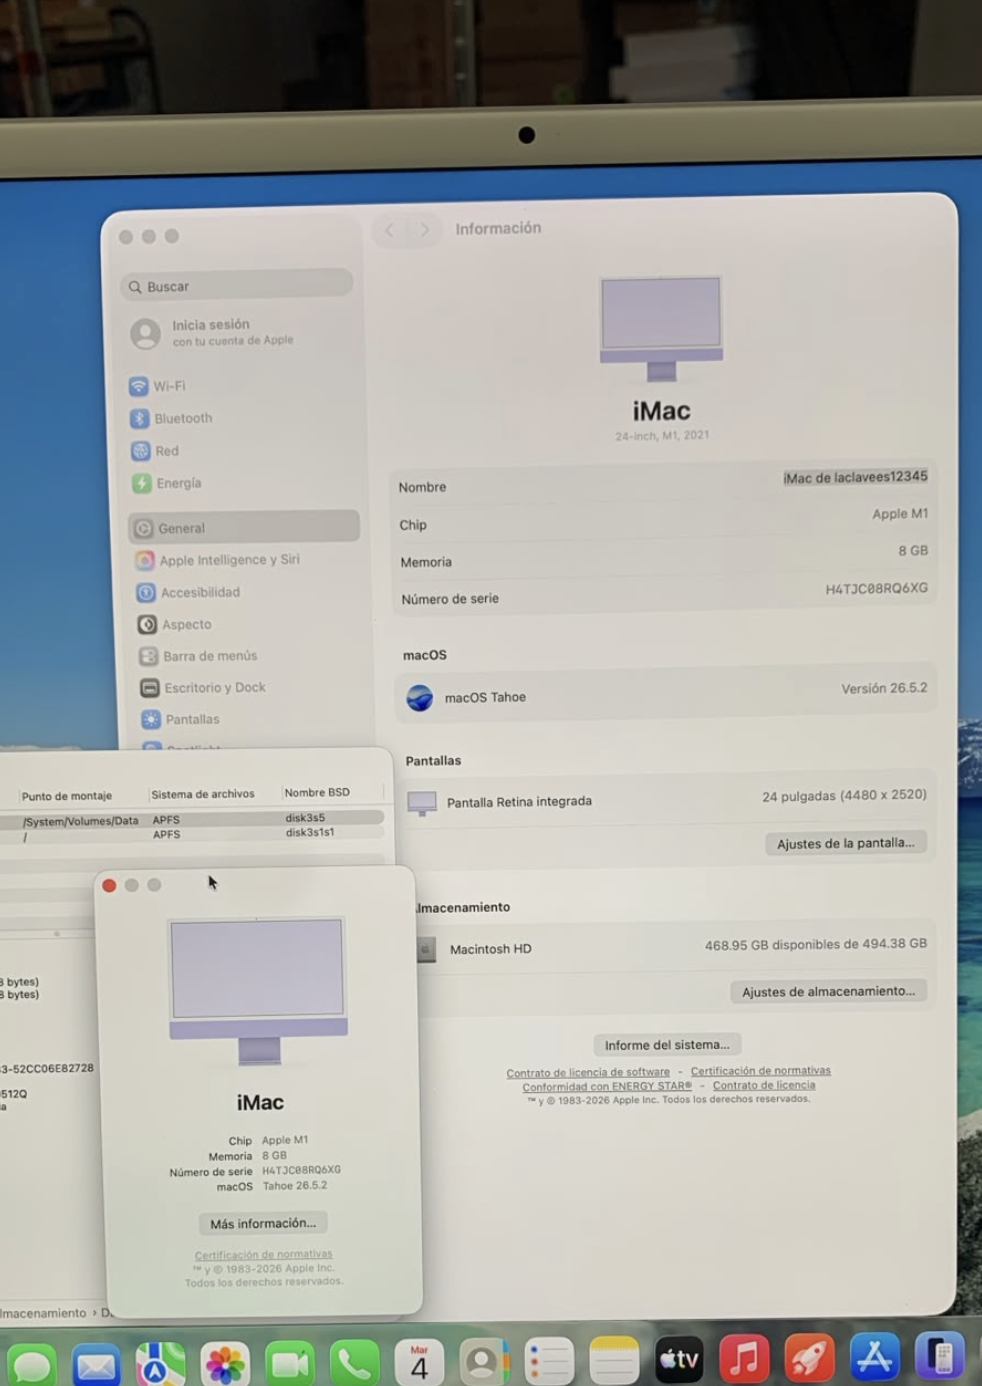The width and height of the screenshot is (982, 1386).
Task: Click the macOS Tahoe icon in Información
Action: [x=420, y=697]
